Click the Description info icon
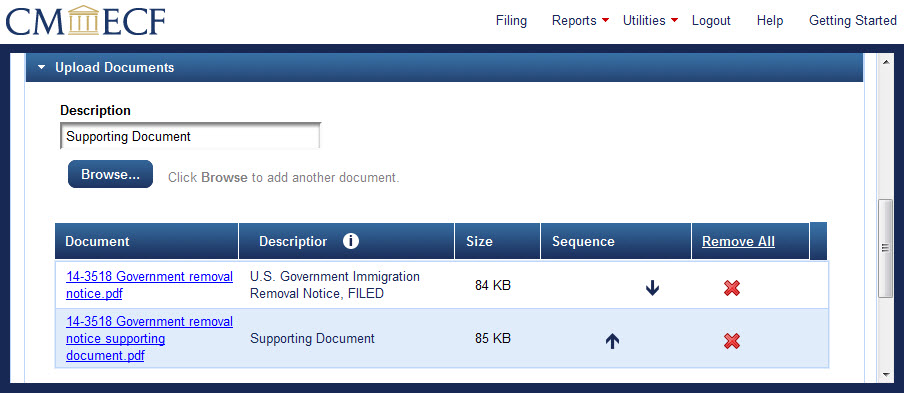 pyautogui.click(x=351, y=241)
